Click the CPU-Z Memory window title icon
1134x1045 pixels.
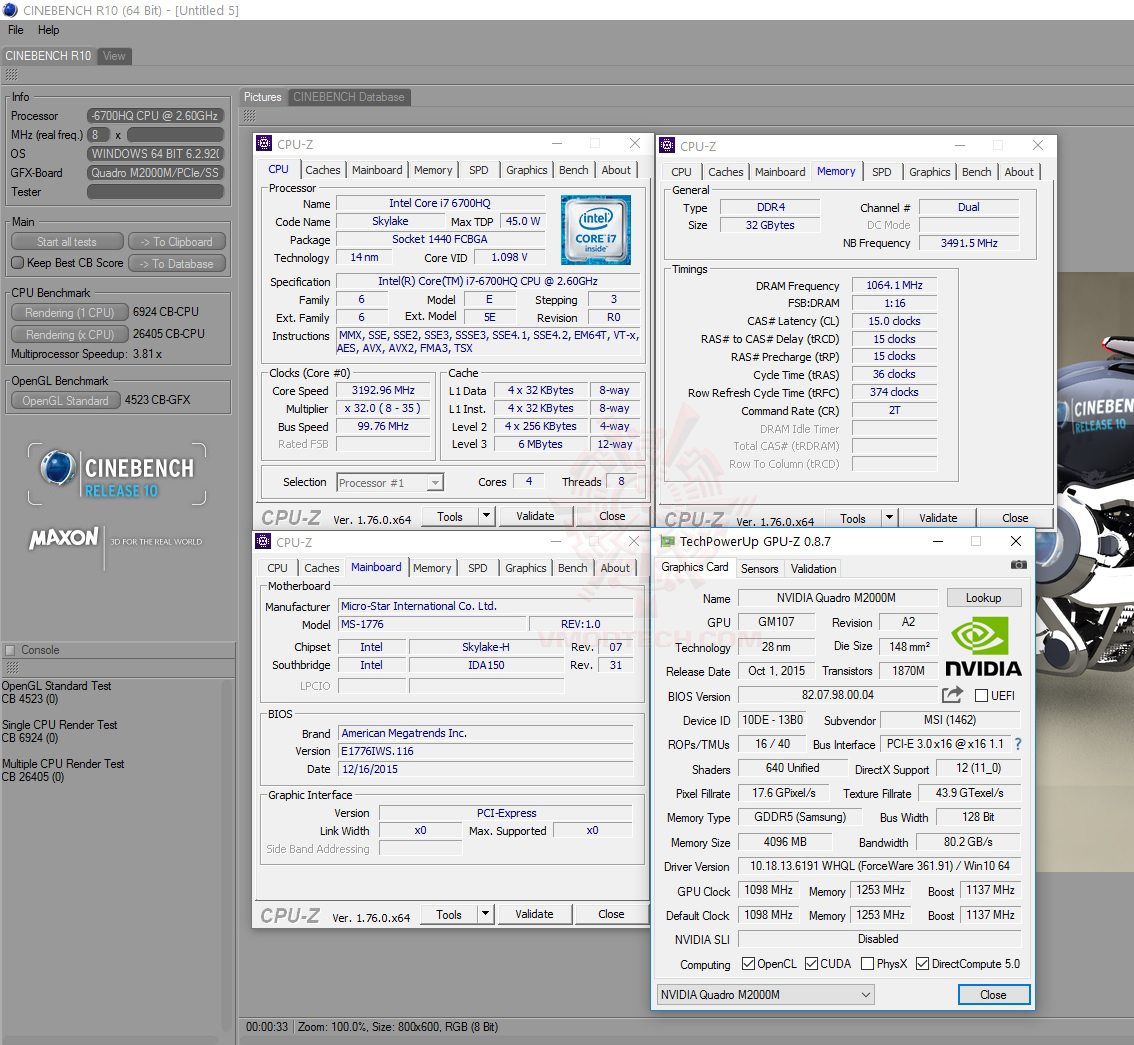pyautogui.click(x=667, y=145)
